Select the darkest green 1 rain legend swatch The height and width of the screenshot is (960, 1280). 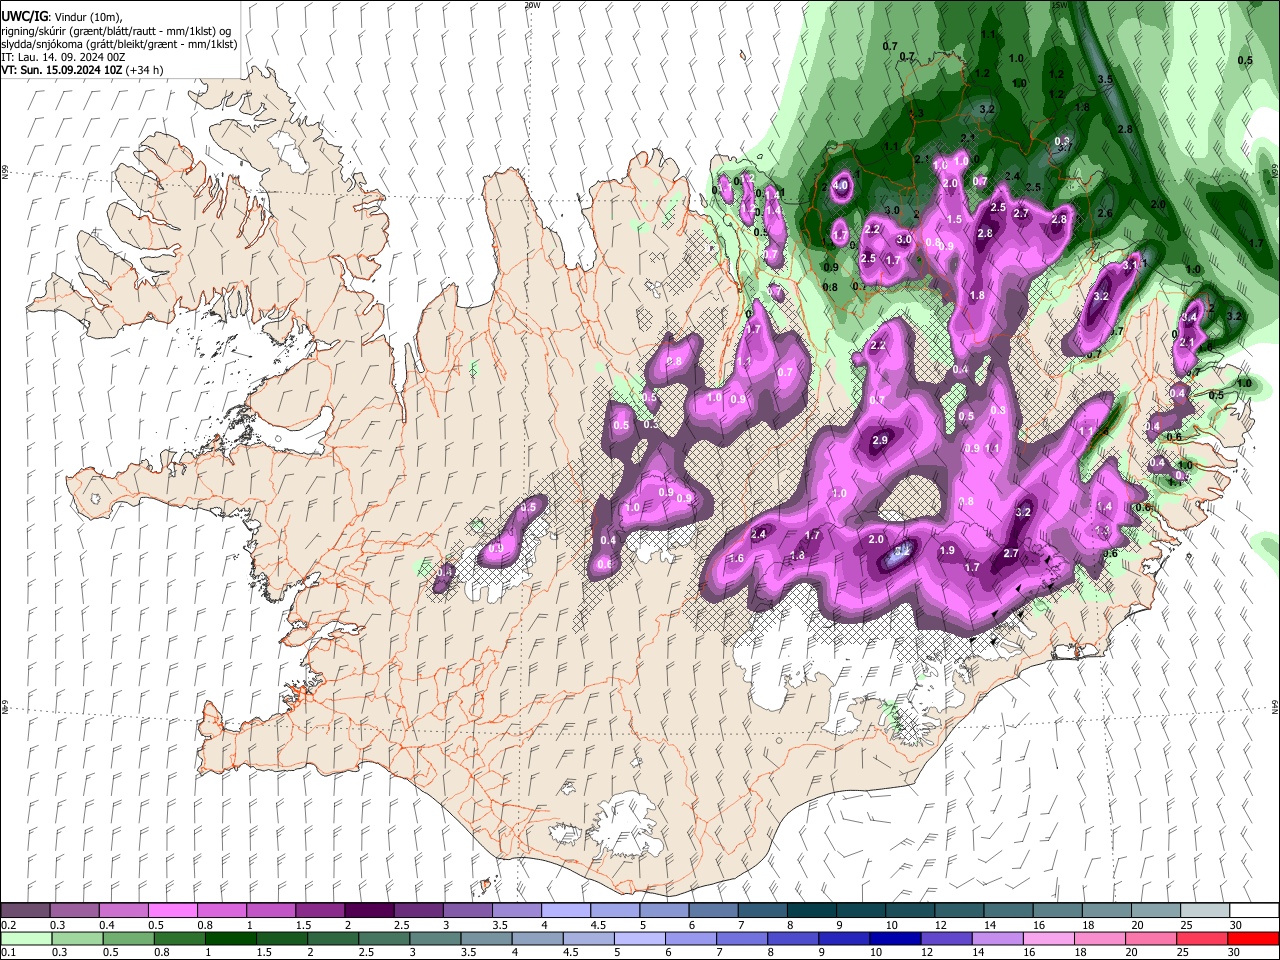pyautogui.click(x=230, y=938)
